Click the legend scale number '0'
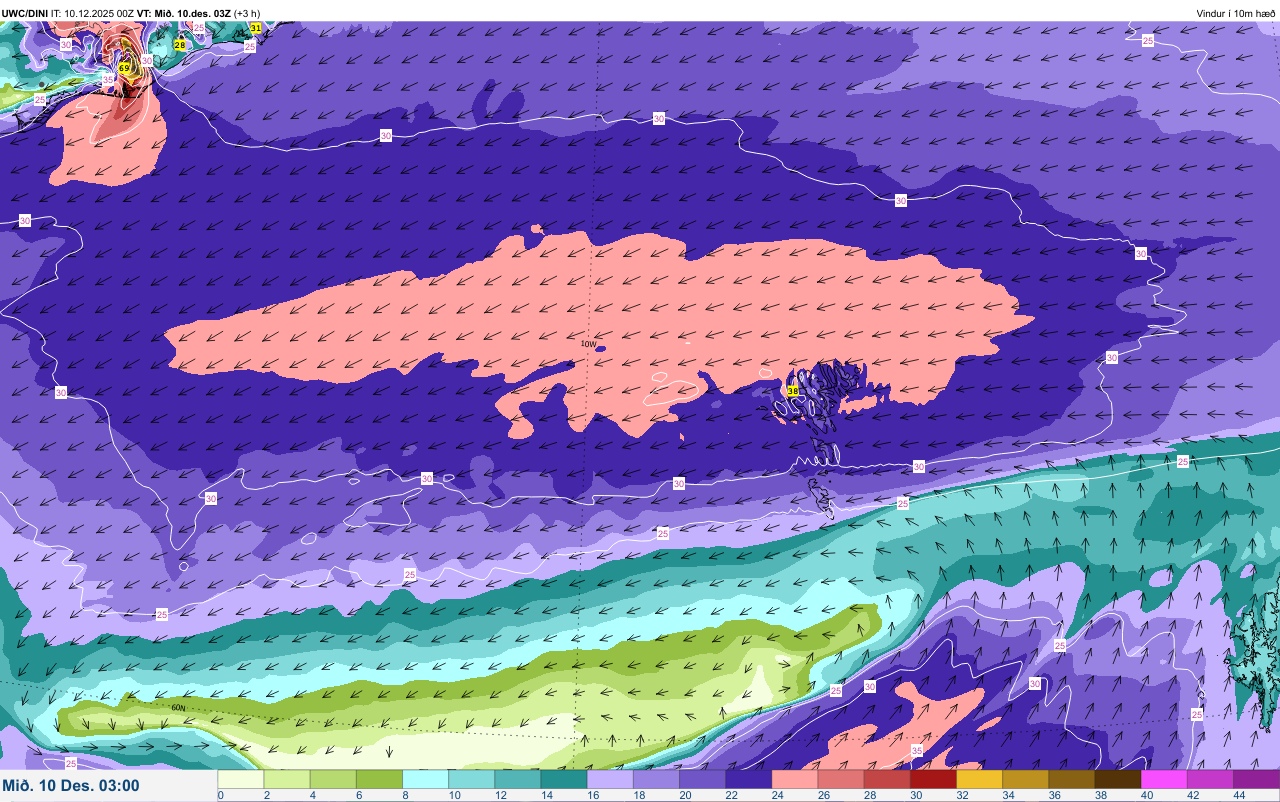The image size is (1280, 802). pyautogui.click(x=220, y=795)
